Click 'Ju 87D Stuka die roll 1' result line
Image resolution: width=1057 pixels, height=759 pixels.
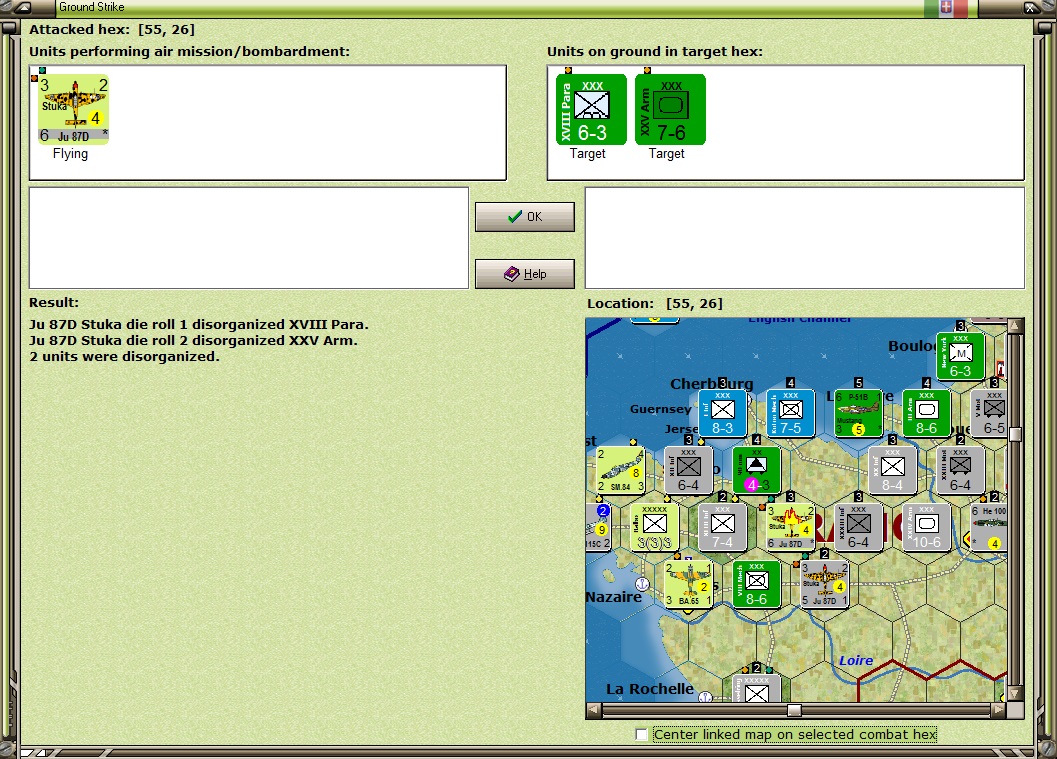point(199,324)
